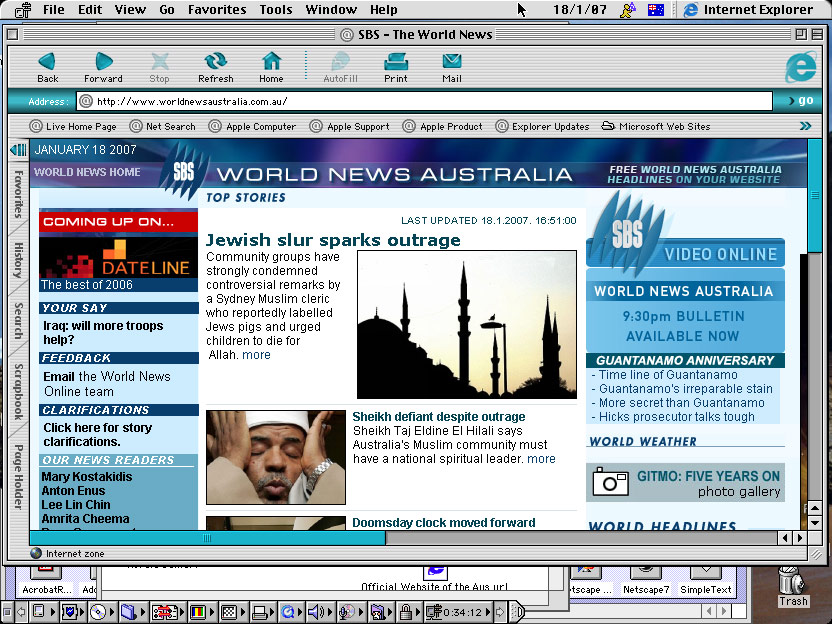Screen dimensions: 832x624
Task: Open Apple Computer favorites bar link
Action: tap(253, 126)
